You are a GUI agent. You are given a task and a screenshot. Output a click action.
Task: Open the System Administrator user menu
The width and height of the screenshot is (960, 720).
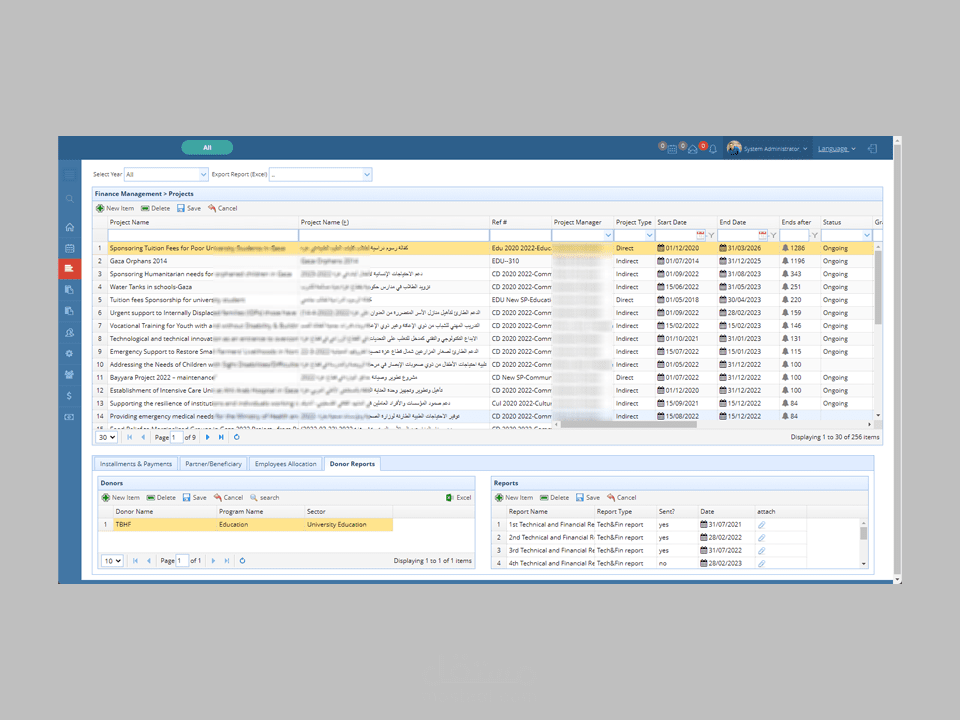767,149
